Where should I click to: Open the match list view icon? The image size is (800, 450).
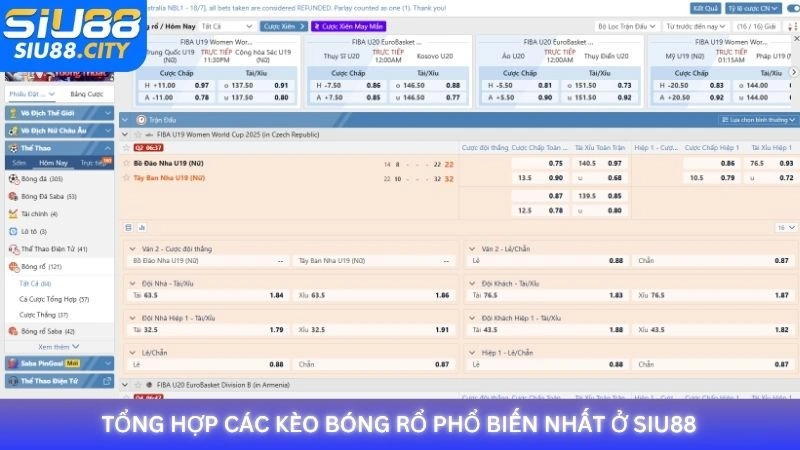[x=129, y=228]
